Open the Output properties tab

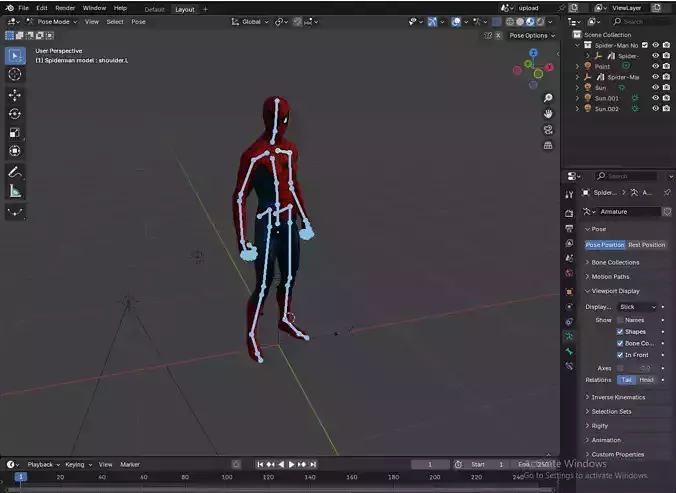pos(569,228)
